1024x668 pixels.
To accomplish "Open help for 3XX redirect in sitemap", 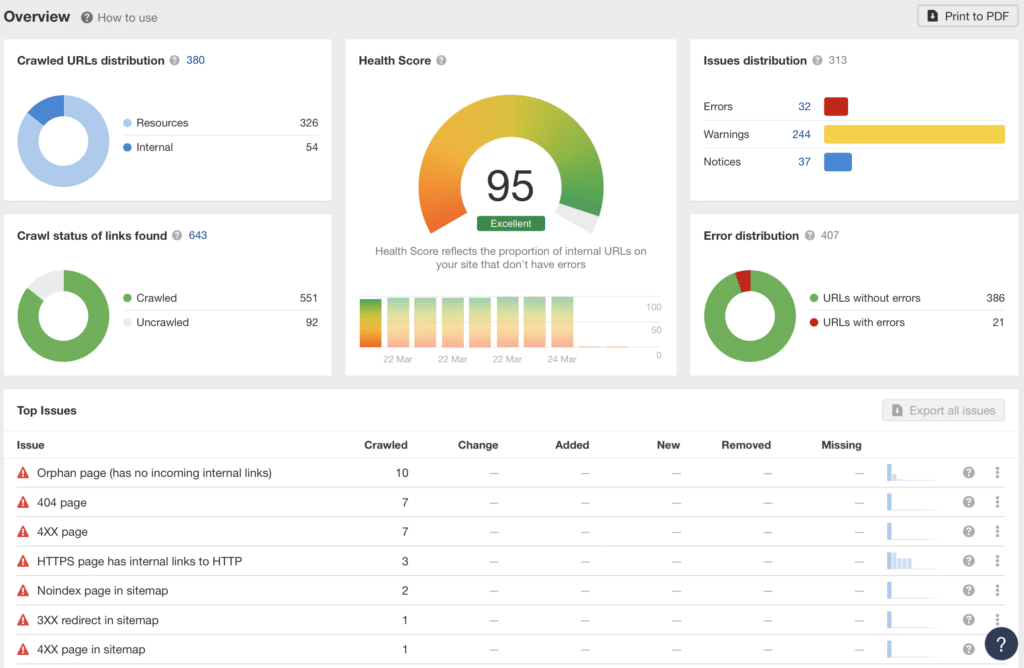I will coord(968,619).
